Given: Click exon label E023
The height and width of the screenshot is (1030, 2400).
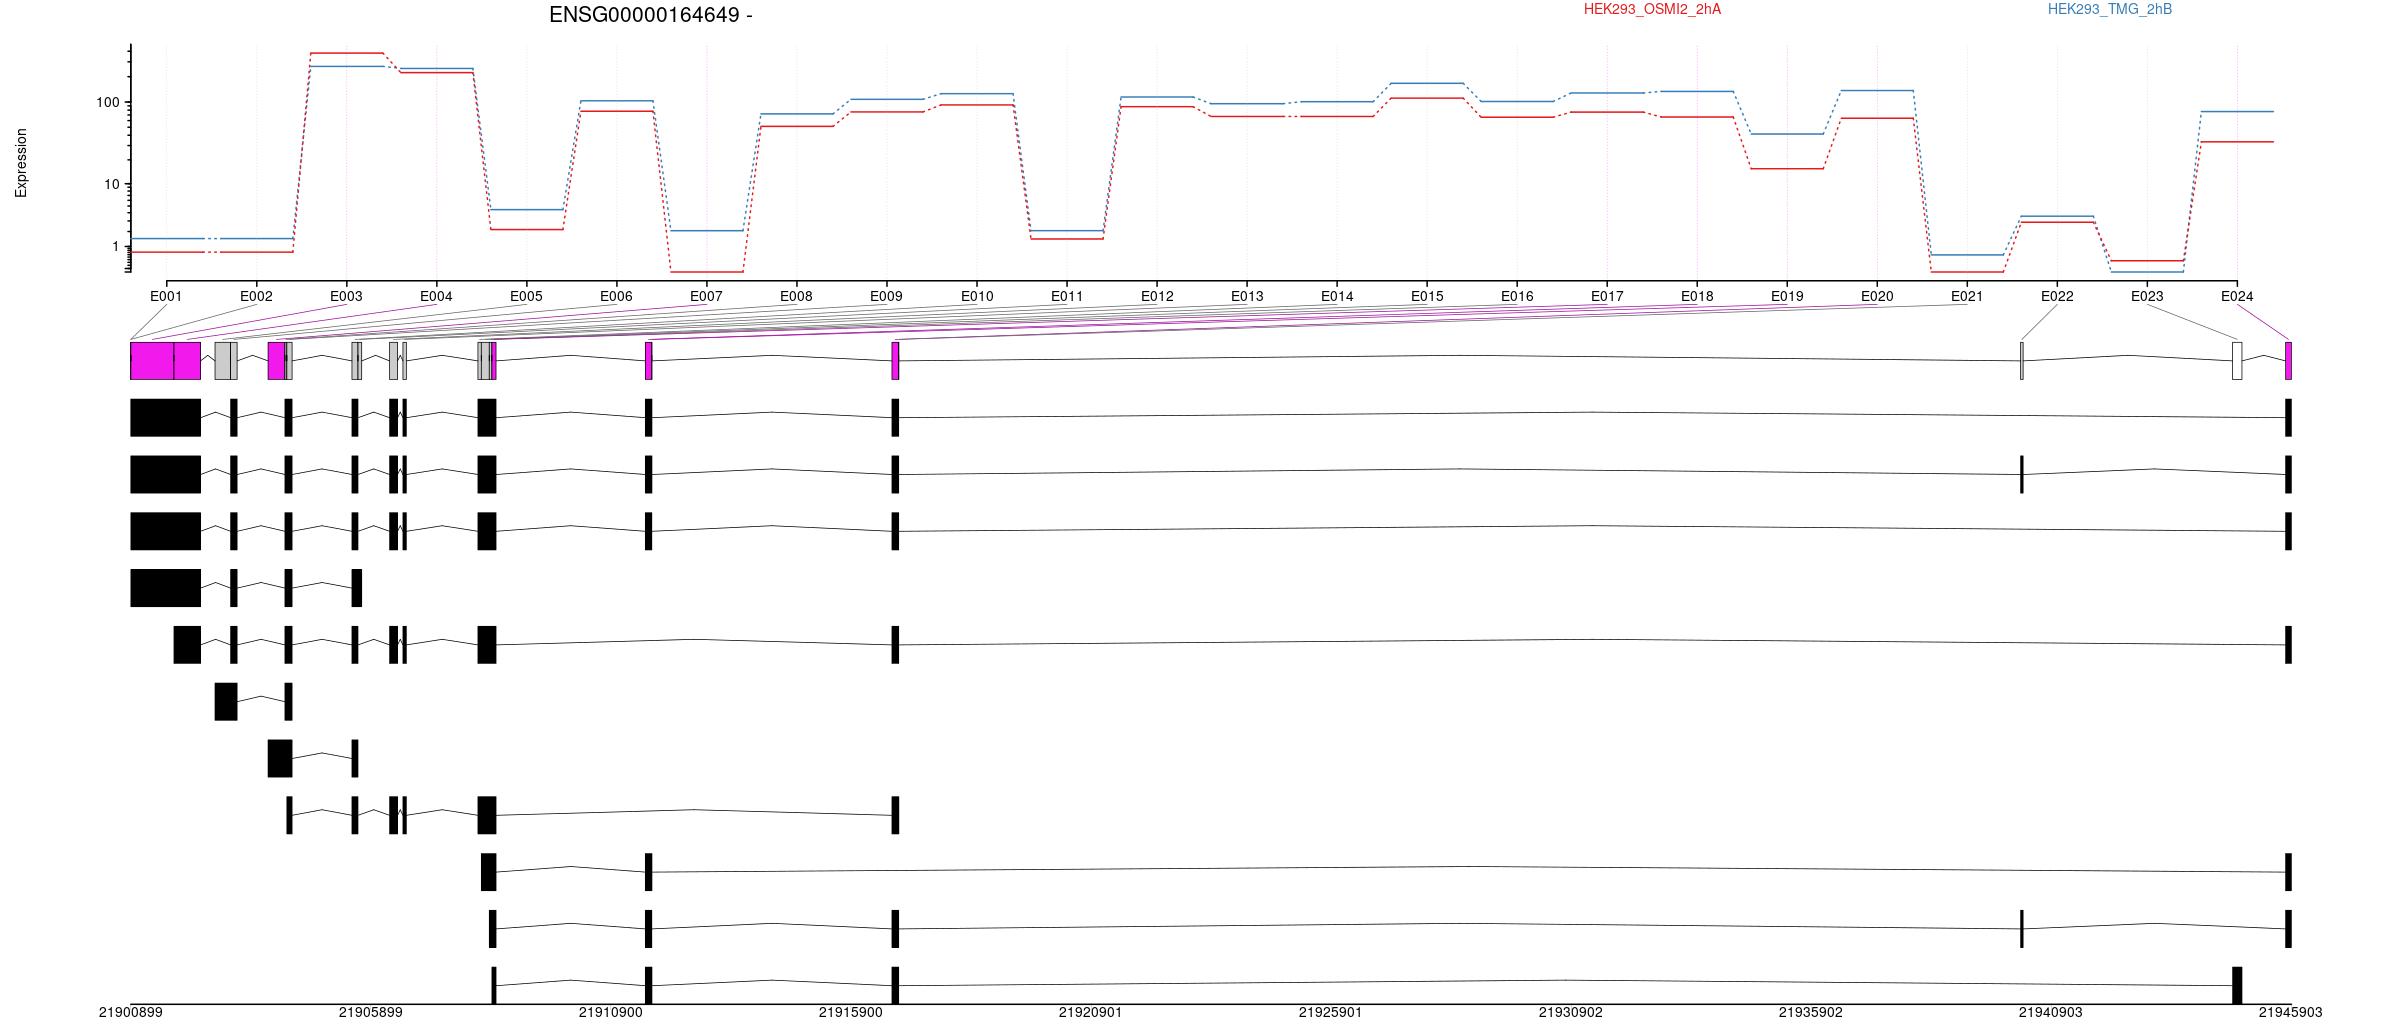Looking at the screenshot, I should click(2147, 296).
